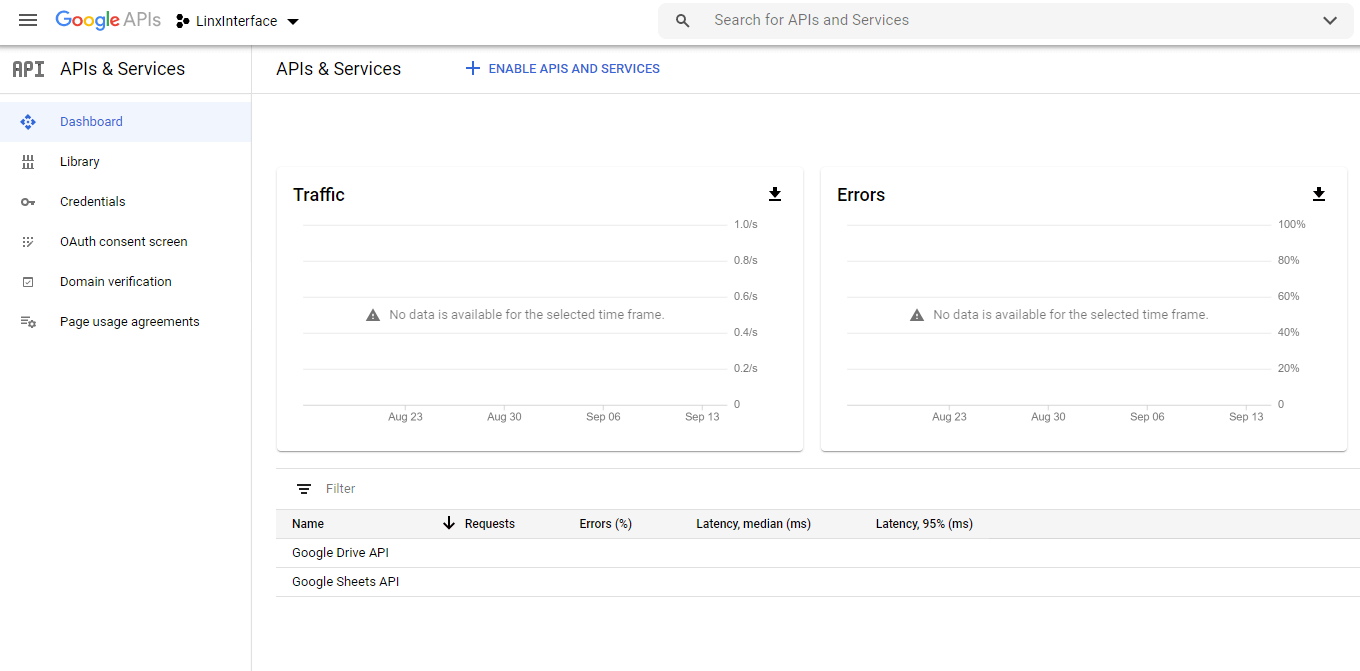The image size is (1360, 671).
Task: Open the Domain verification item
Action: (125, 282)
